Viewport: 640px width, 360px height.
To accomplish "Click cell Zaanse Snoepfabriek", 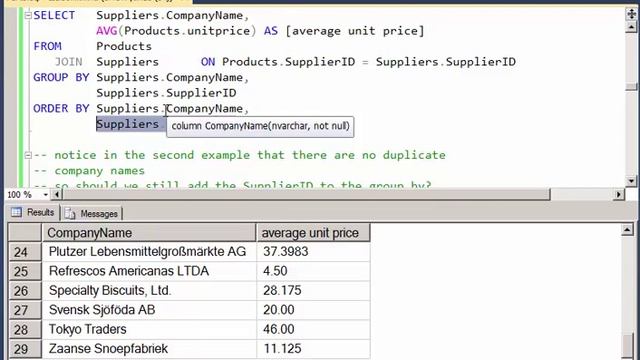I will [149, 349].
